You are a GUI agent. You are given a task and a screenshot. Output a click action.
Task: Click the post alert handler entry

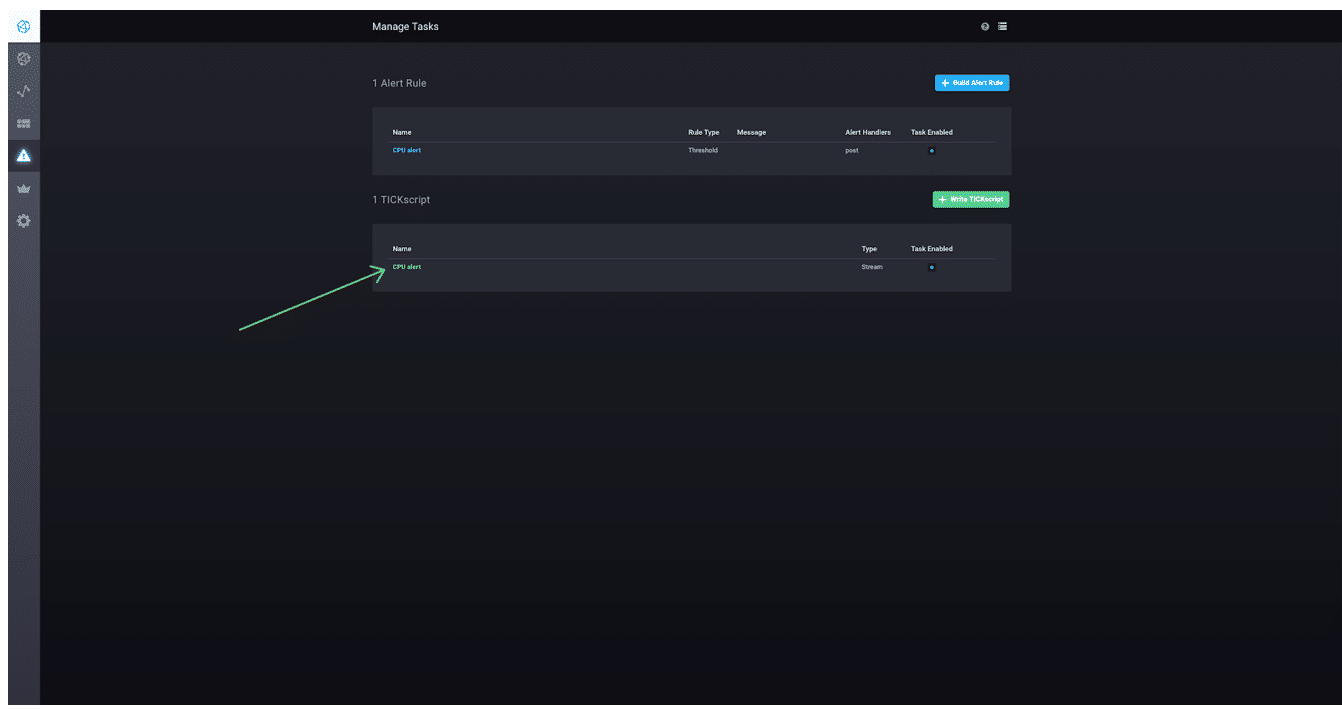[x=851, y=151]
